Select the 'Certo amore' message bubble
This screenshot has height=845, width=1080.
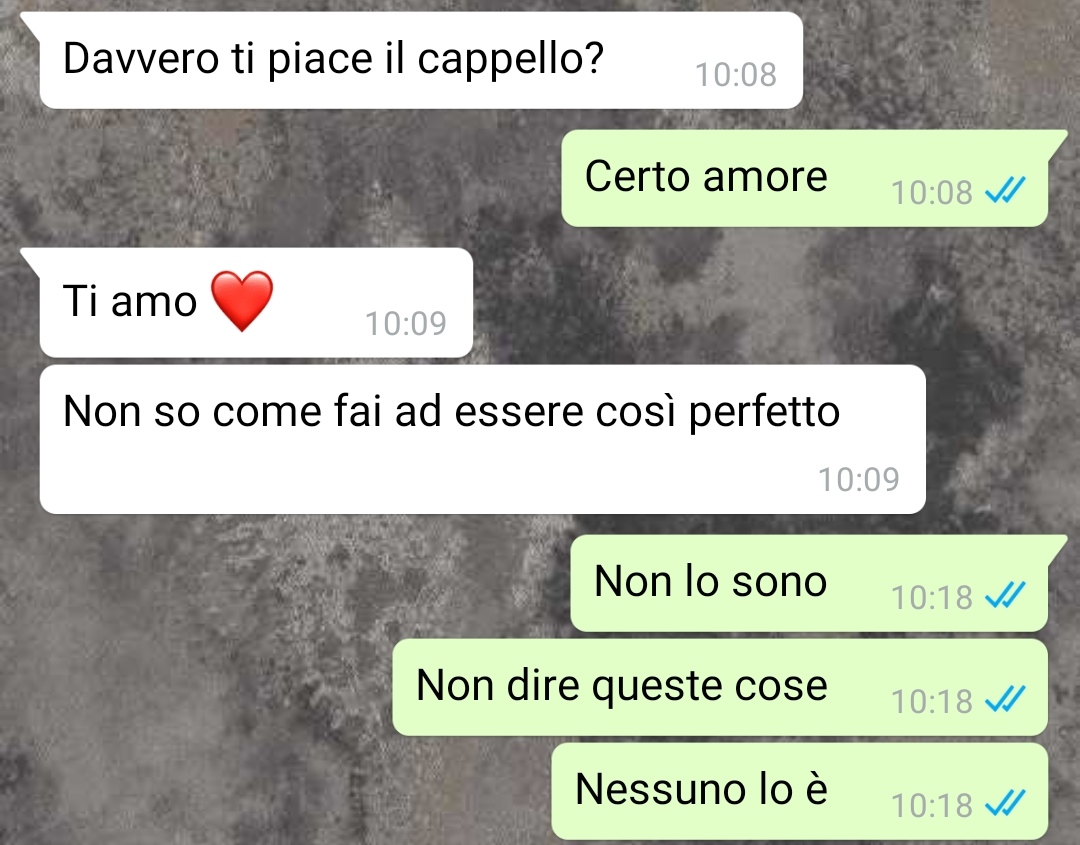coord(804,178)
